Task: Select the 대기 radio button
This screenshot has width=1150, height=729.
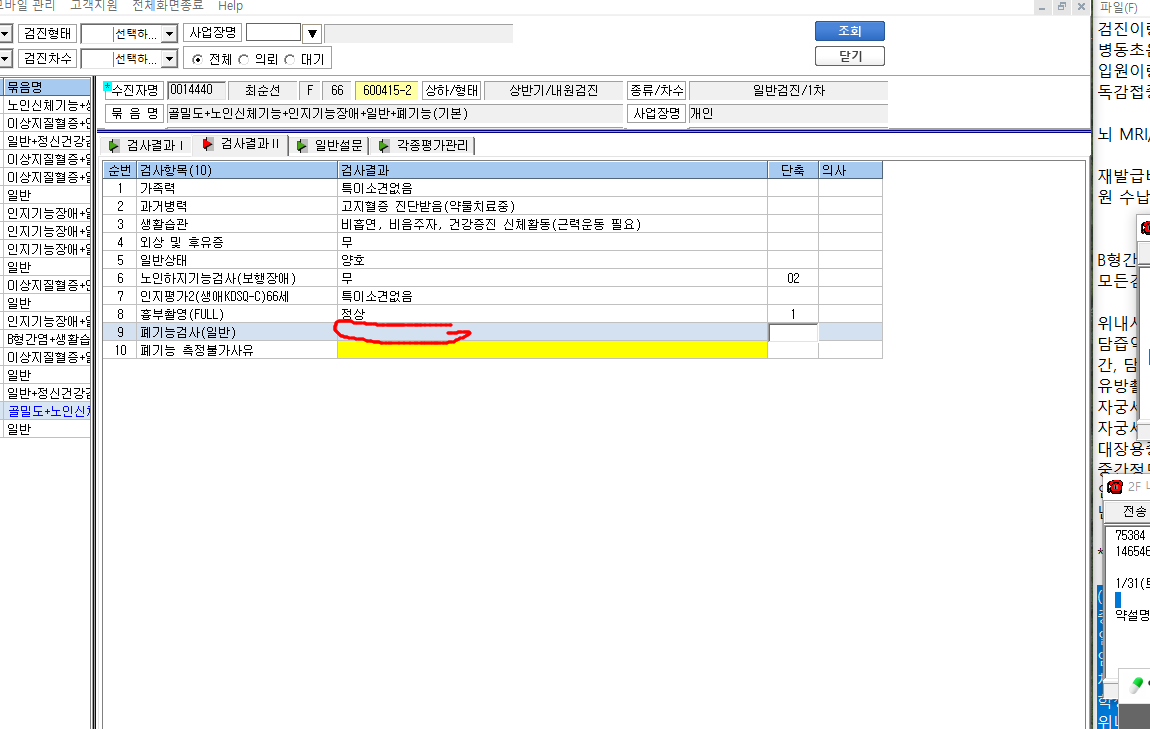Action: point(290,59)
